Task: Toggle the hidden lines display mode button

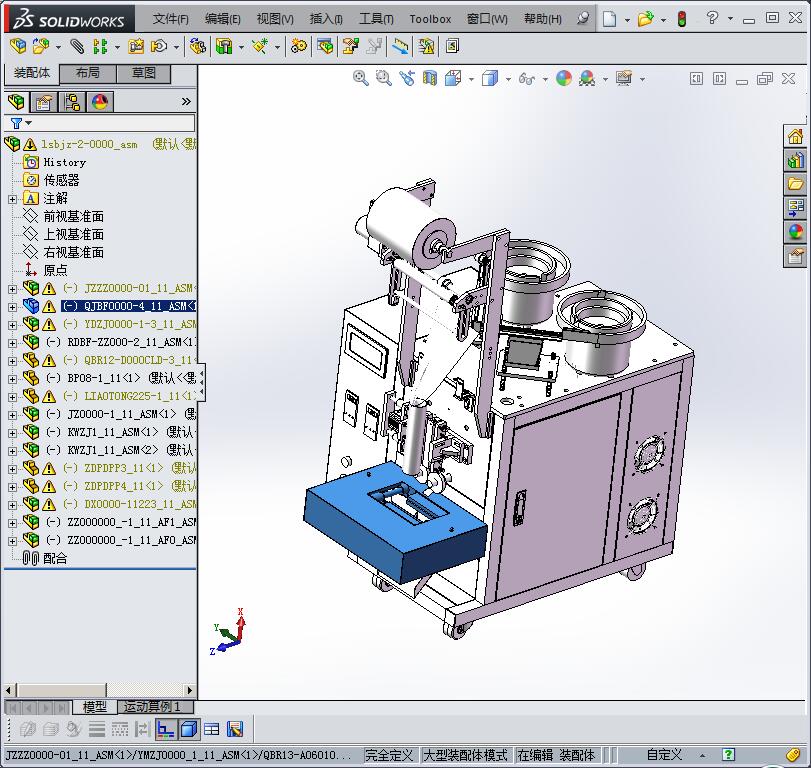Action: pyautogui.click(x=120, y=729)
